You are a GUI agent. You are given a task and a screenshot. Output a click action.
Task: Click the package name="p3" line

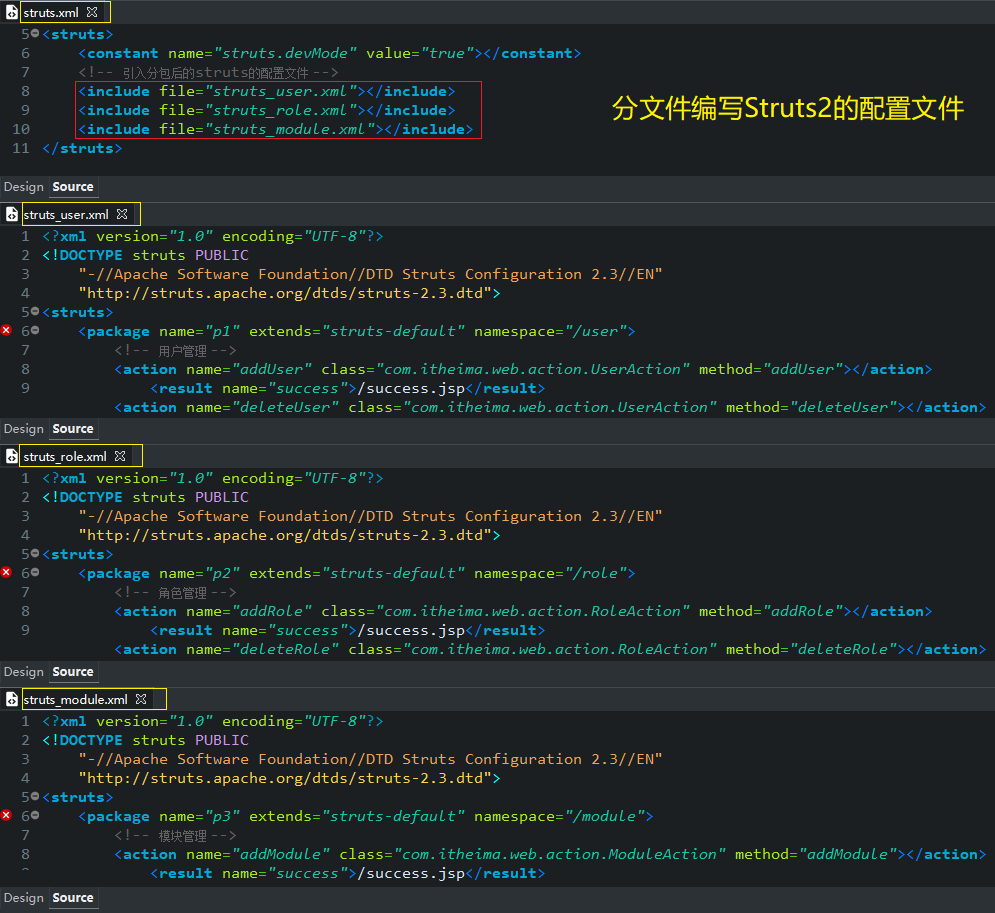tap(366, 817)
